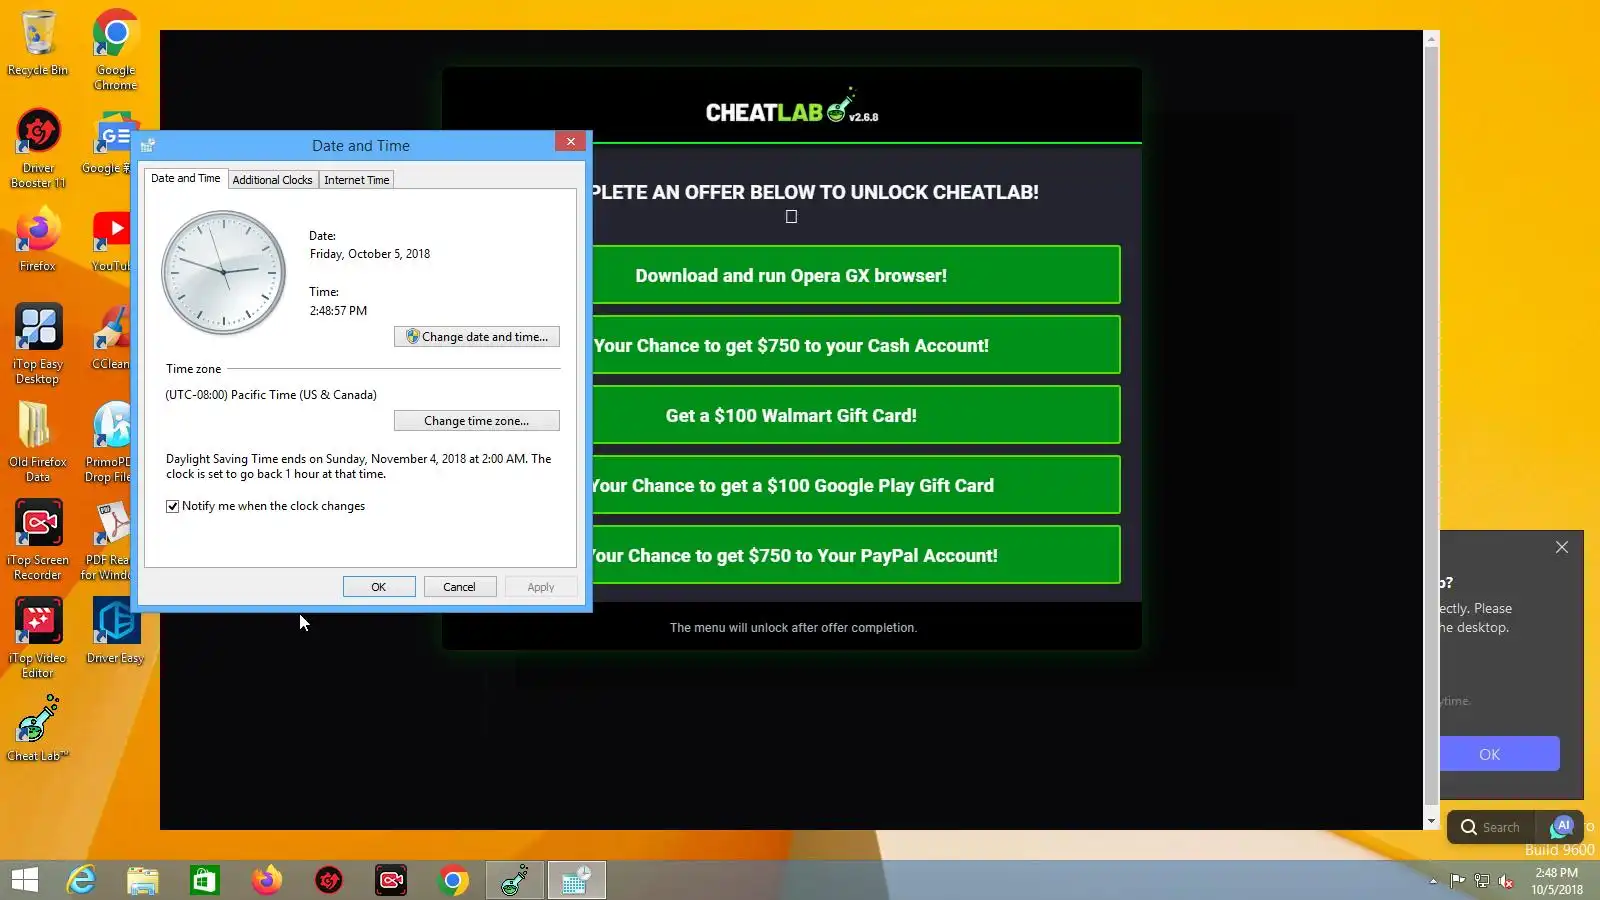Screen dimensions: 1600x900
Task: Click the network icon in the system tray
Action: click(1482, 881)
